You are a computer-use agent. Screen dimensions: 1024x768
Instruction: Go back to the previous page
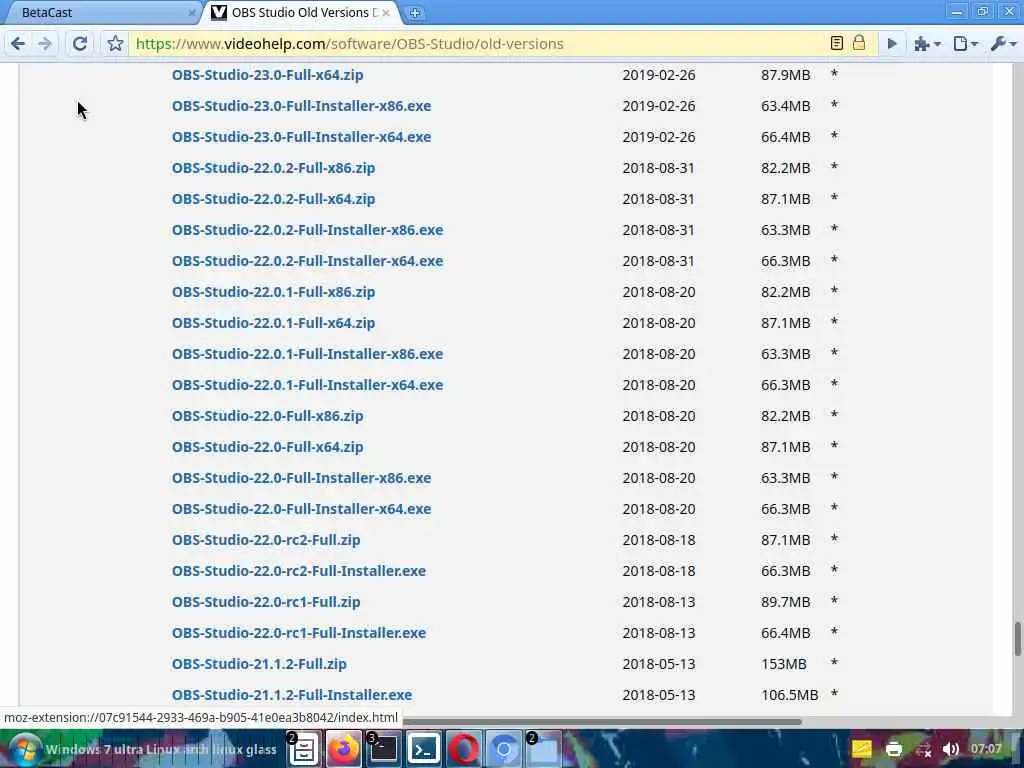coord(18,44)
